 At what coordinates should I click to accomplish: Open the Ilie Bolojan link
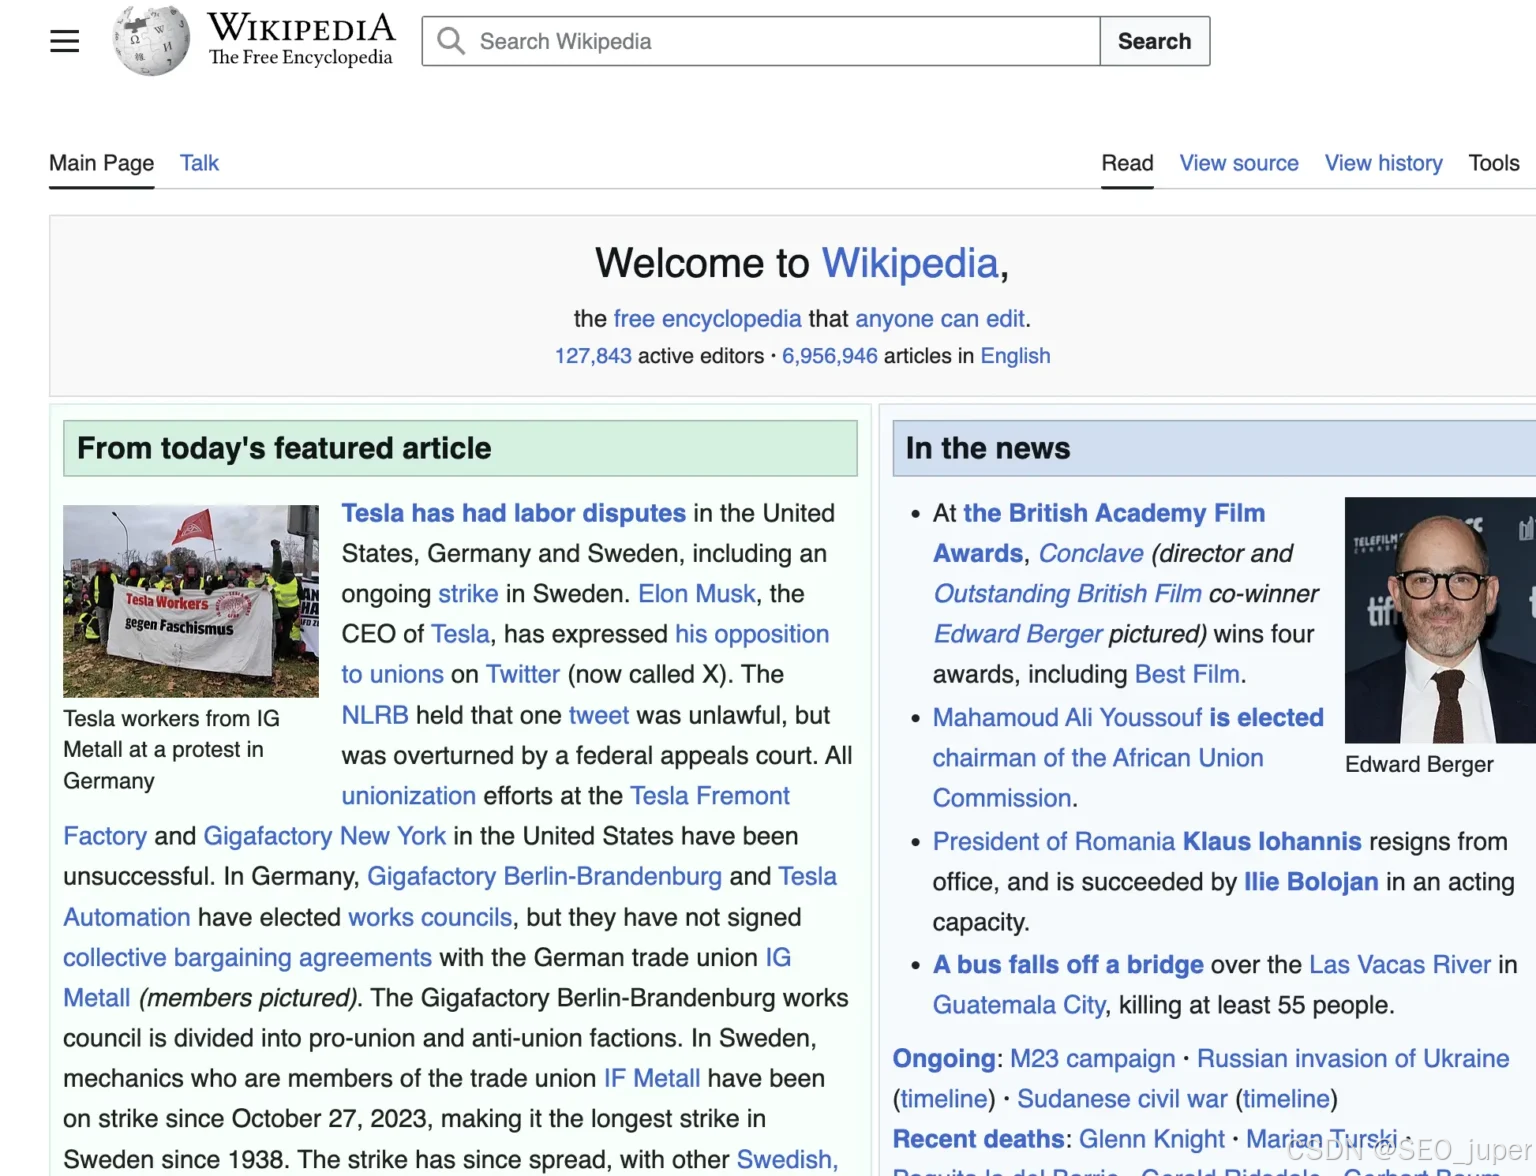(1311, 881)
